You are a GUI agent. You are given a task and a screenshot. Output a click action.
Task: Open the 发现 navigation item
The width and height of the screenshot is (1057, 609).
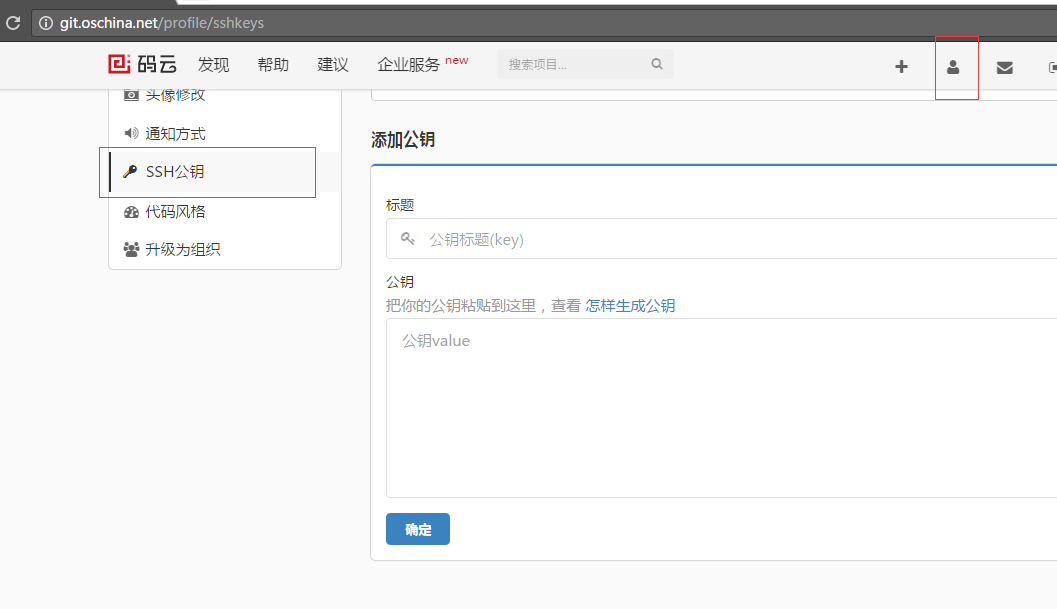tap(213, 65)
